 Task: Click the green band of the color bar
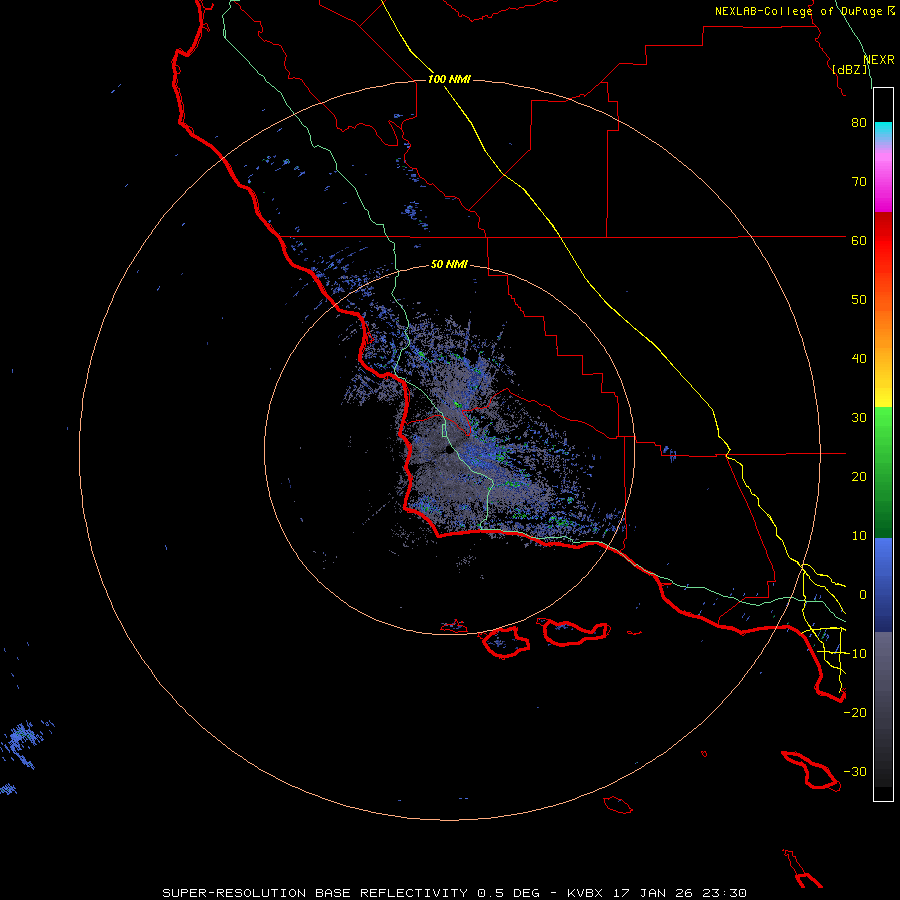tap(883, 471)
